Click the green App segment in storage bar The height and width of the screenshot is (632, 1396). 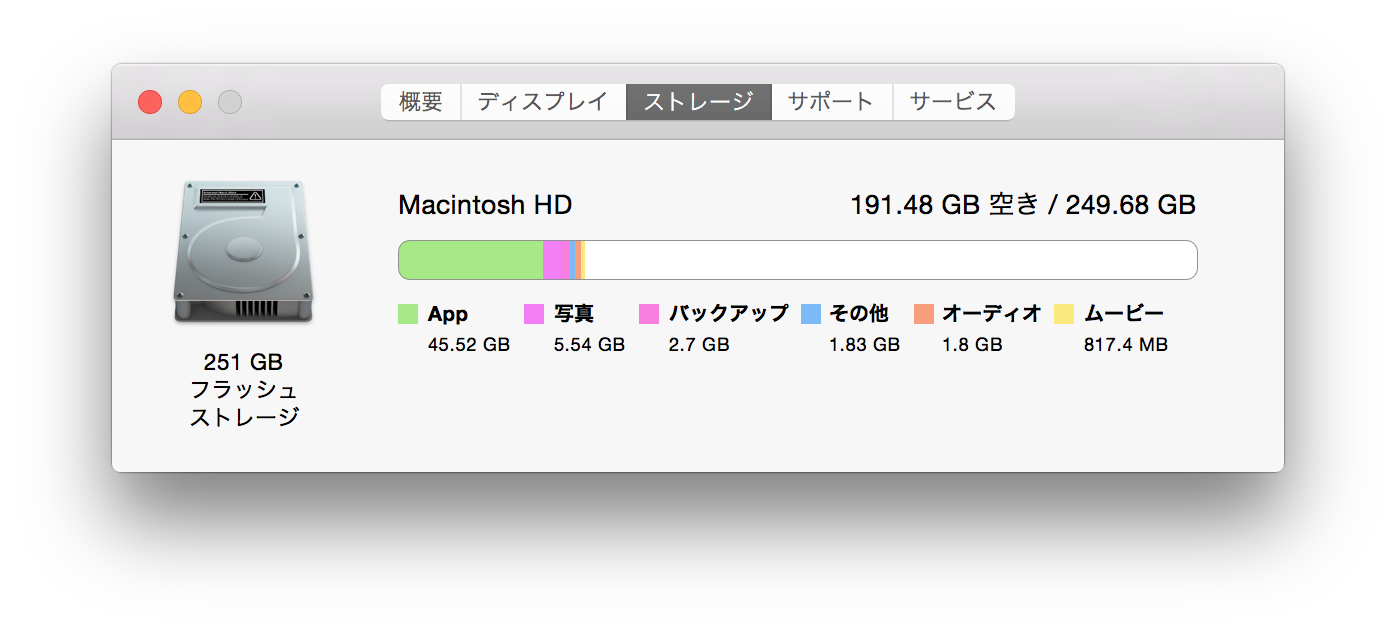pos(470,260)
